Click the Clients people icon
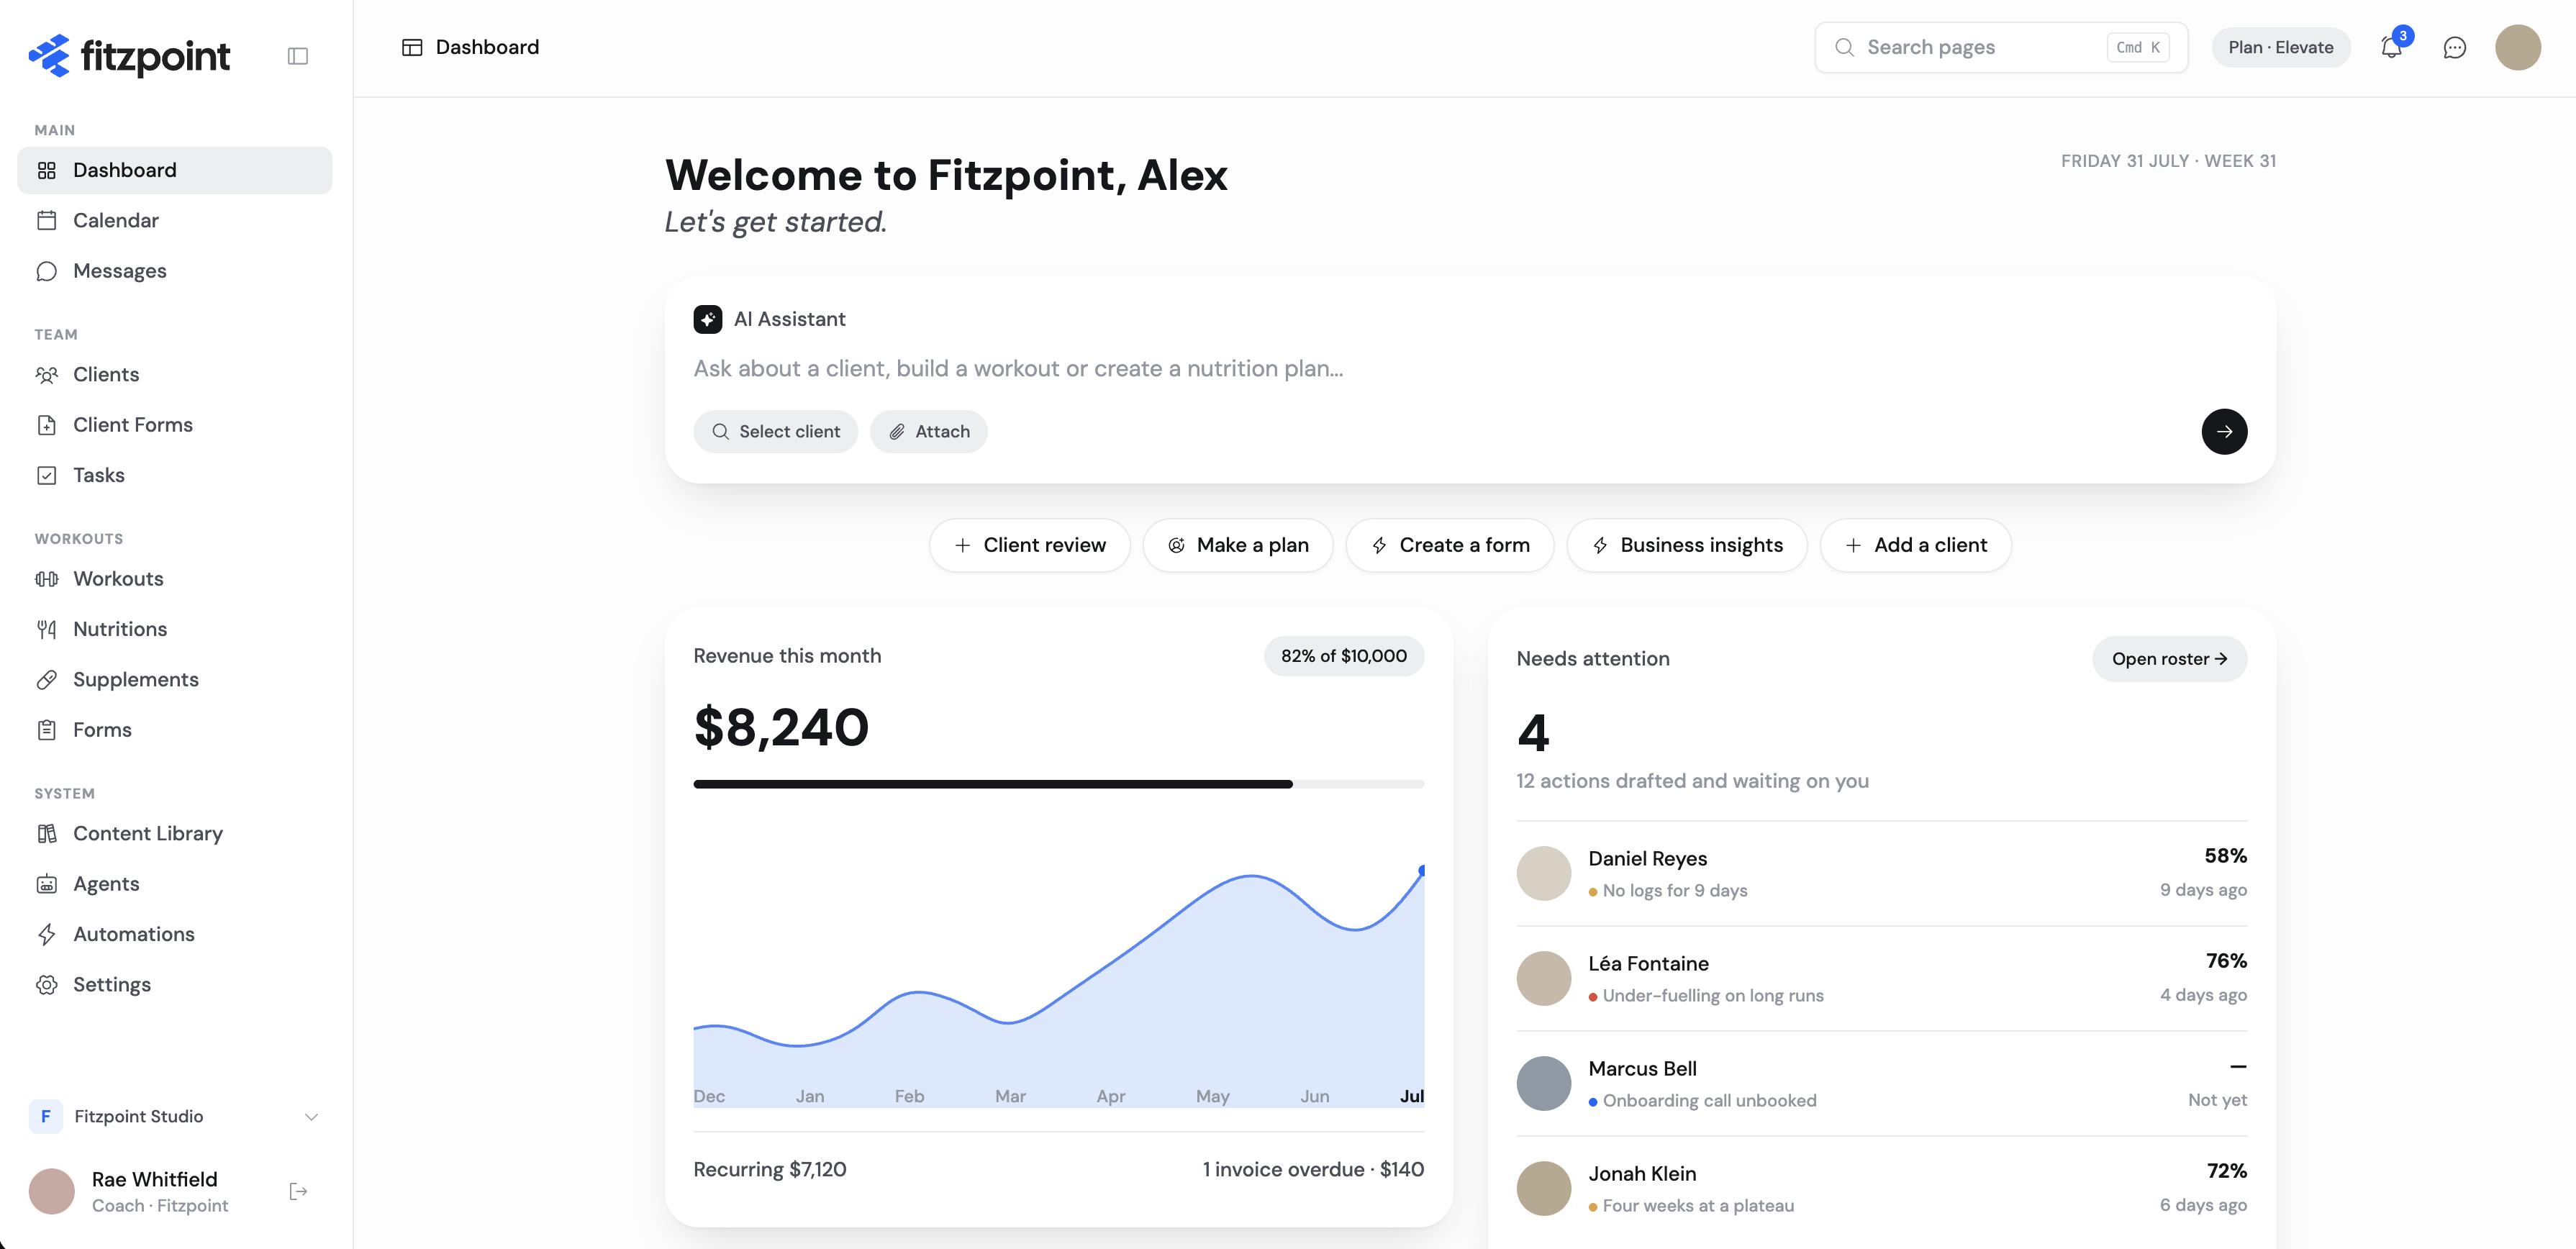2576x1249 pixels. click(x=46, y=375)
